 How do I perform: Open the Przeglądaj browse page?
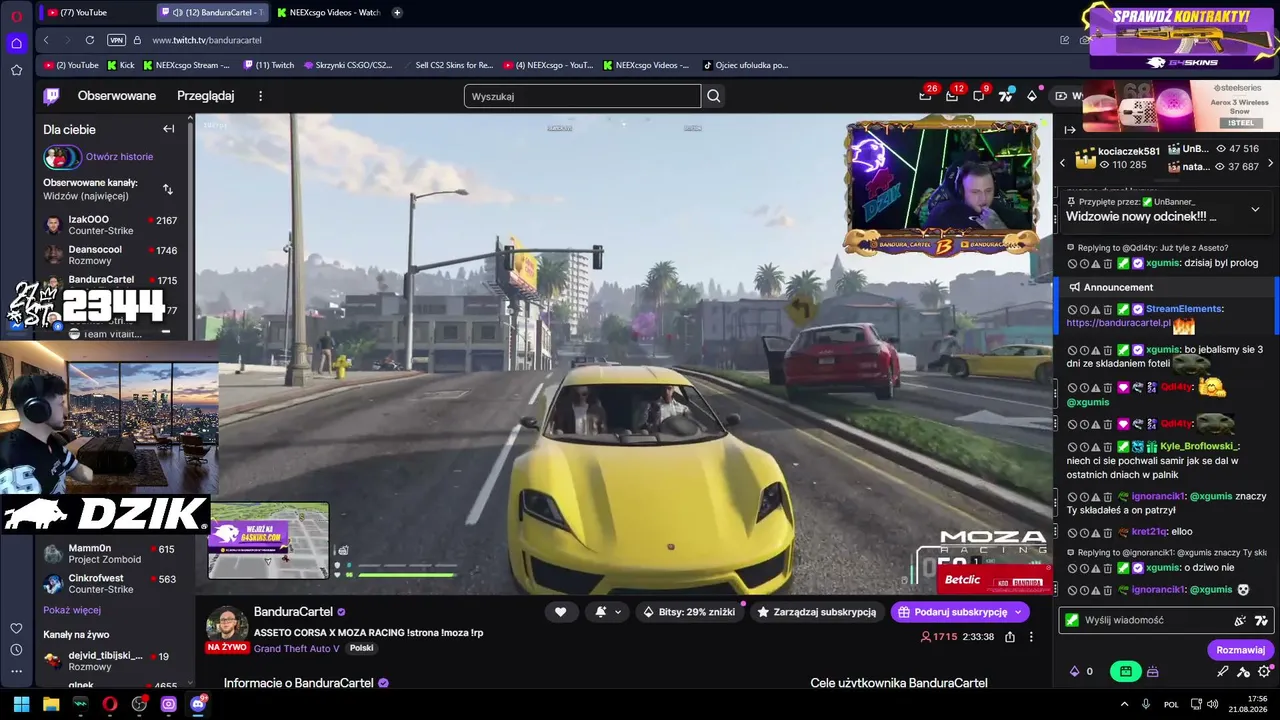click(x=205, y=96)
